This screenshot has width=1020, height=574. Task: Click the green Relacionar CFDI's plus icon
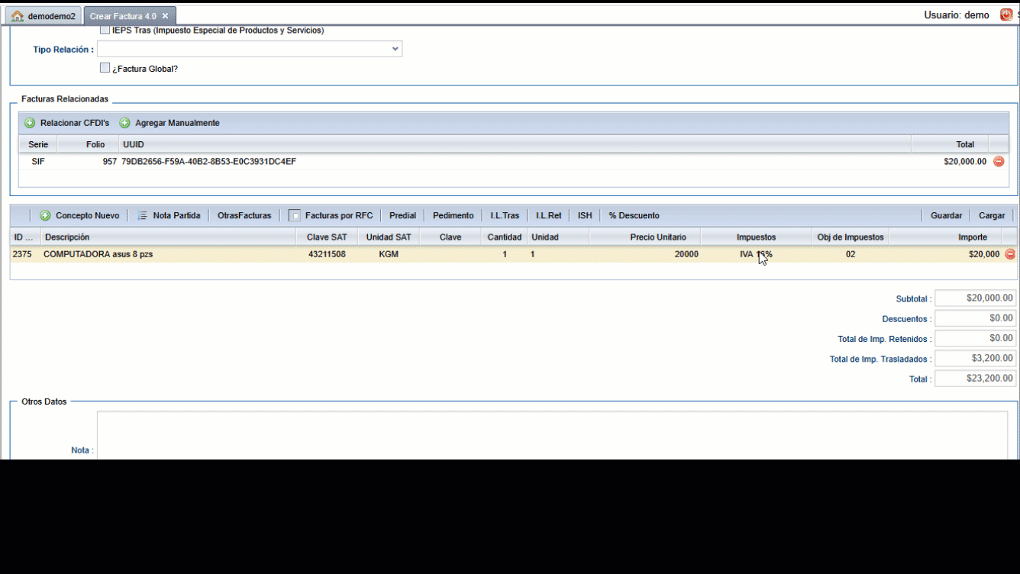[30, 123]
